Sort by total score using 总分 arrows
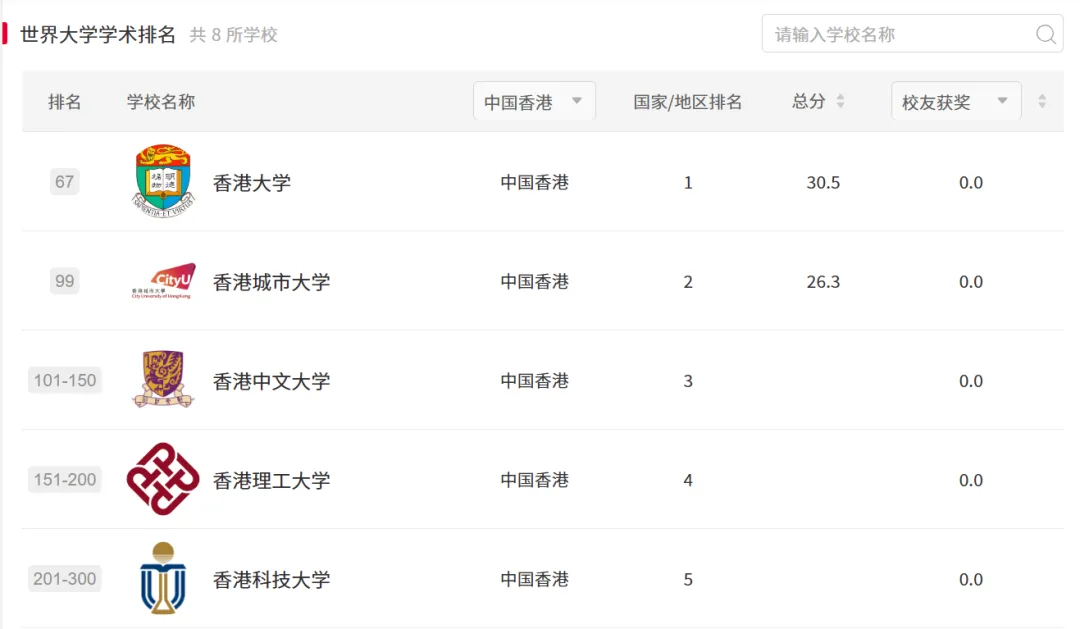This screenshot has width=1080, height=629. (840, 102)
